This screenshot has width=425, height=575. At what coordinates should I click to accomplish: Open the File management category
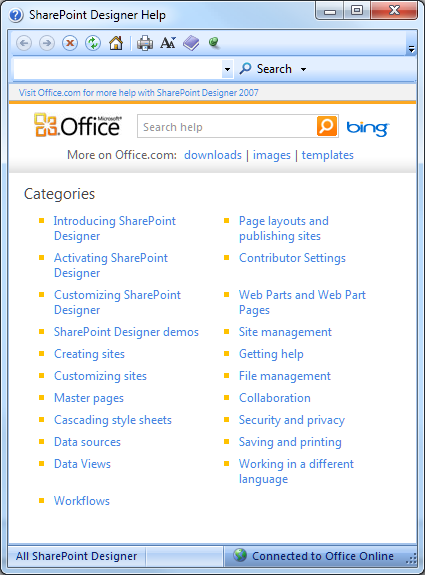[285, 376]
